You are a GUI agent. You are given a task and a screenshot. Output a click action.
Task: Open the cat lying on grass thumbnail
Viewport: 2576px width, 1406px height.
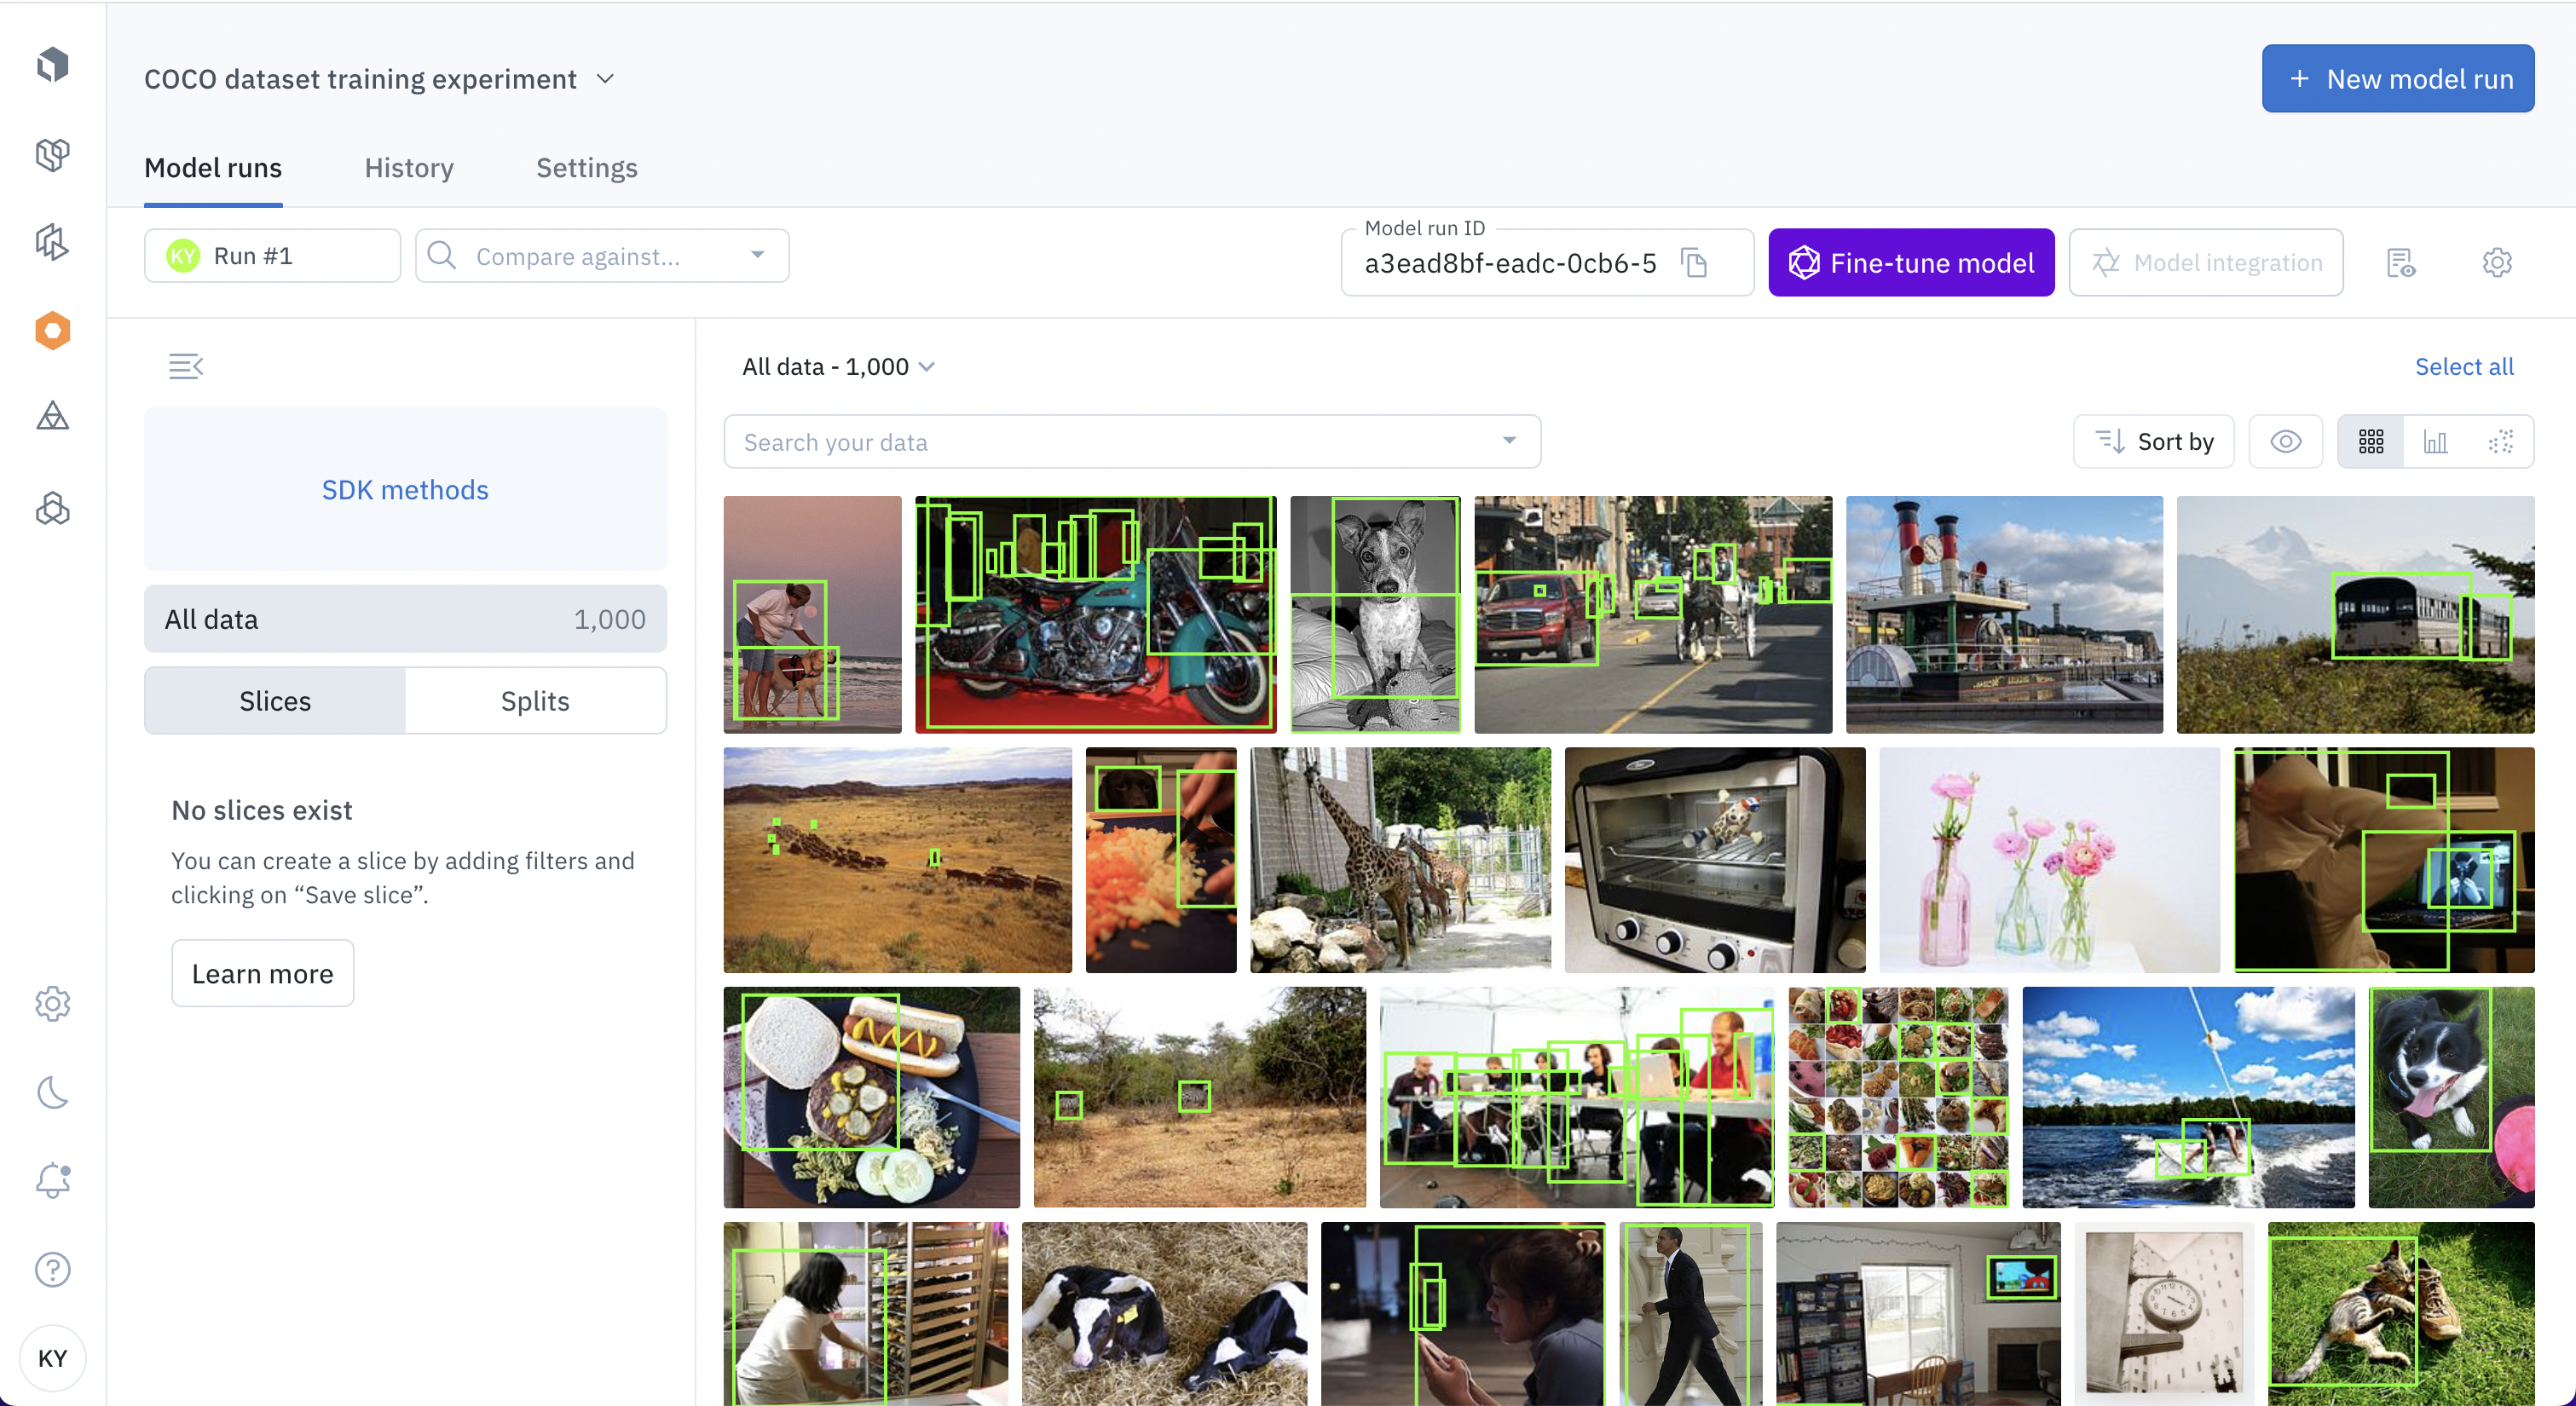click(x=2401, y=1313)
